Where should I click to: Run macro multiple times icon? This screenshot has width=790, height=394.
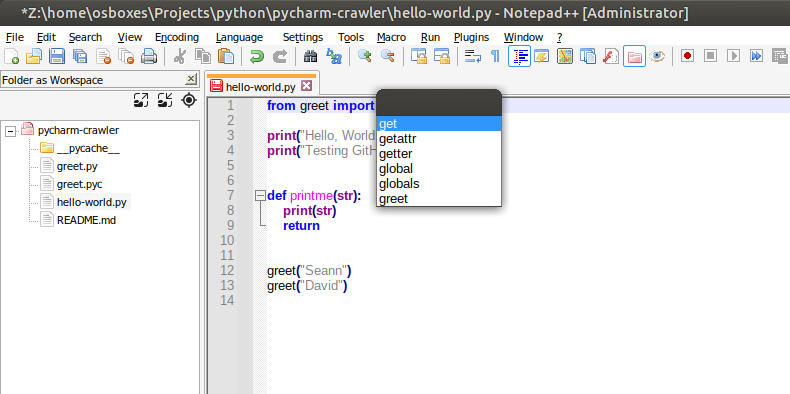[756, 55]
